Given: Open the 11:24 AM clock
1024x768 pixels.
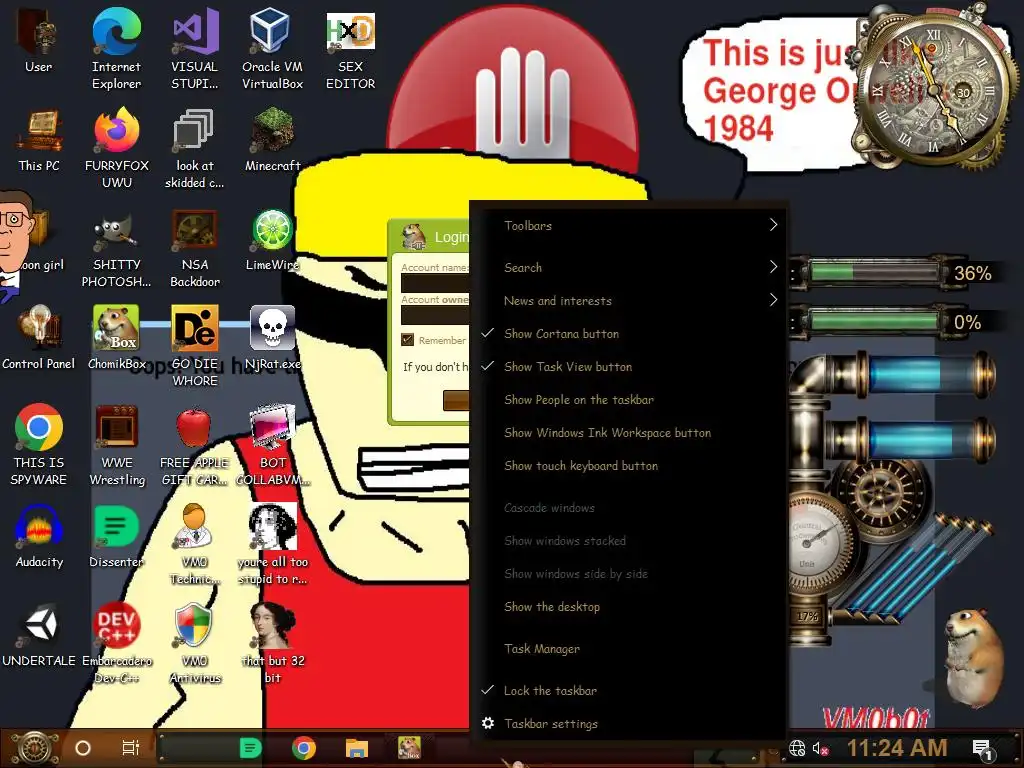Looking at the screenshot, I should (897, 748).
